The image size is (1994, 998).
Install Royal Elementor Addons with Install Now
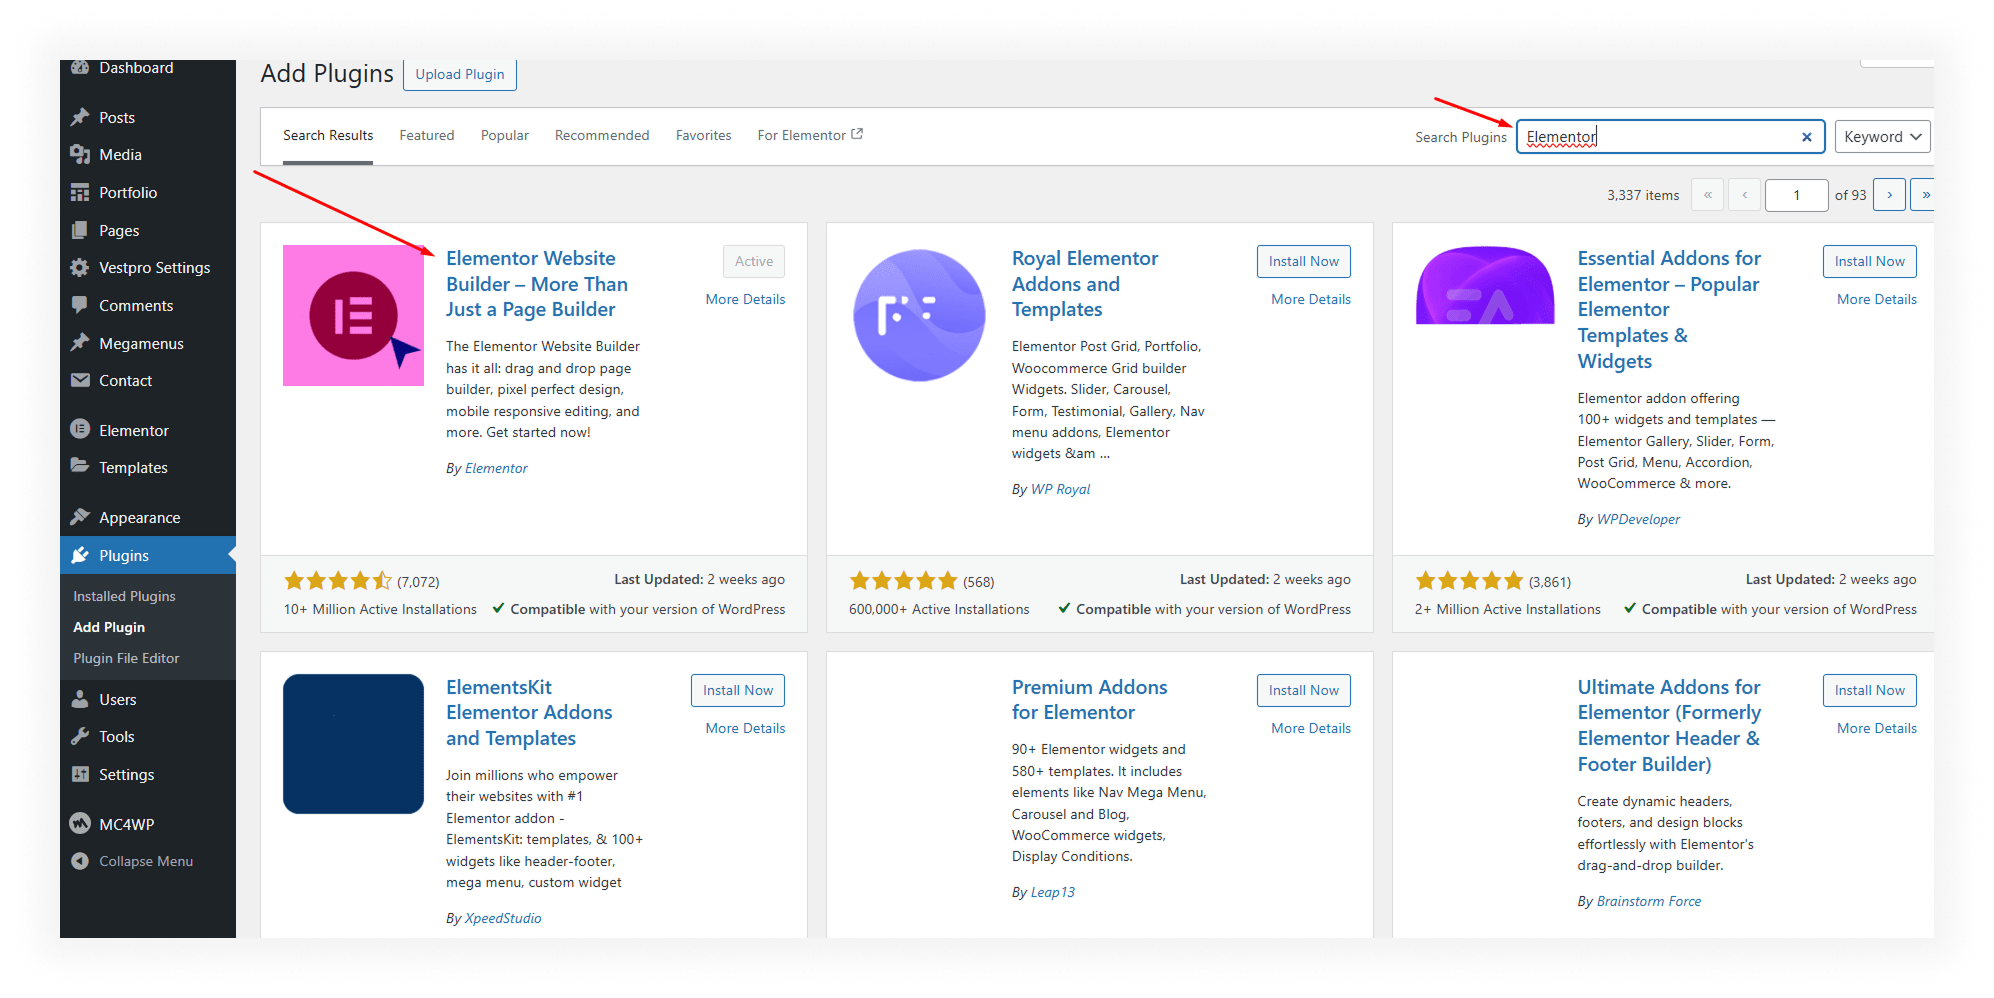pyautogui.click(x=1304, y=261)
